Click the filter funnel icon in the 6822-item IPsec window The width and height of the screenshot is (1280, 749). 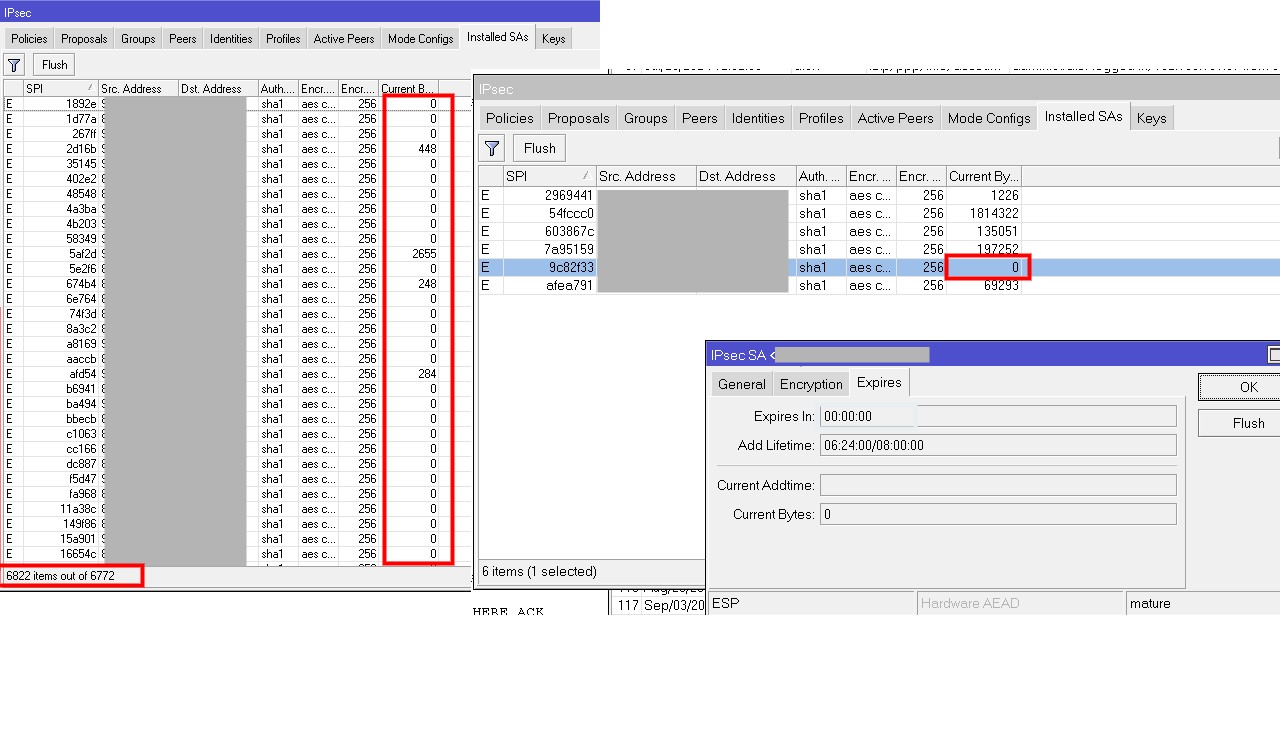(14, 65)
